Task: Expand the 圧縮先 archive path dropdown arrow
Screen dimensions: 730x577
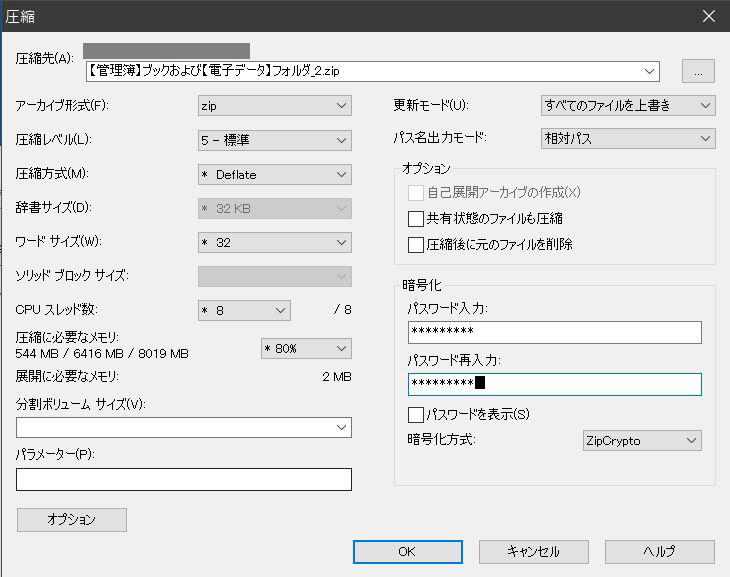Action: pyautogui.click(x=650, y=71)
